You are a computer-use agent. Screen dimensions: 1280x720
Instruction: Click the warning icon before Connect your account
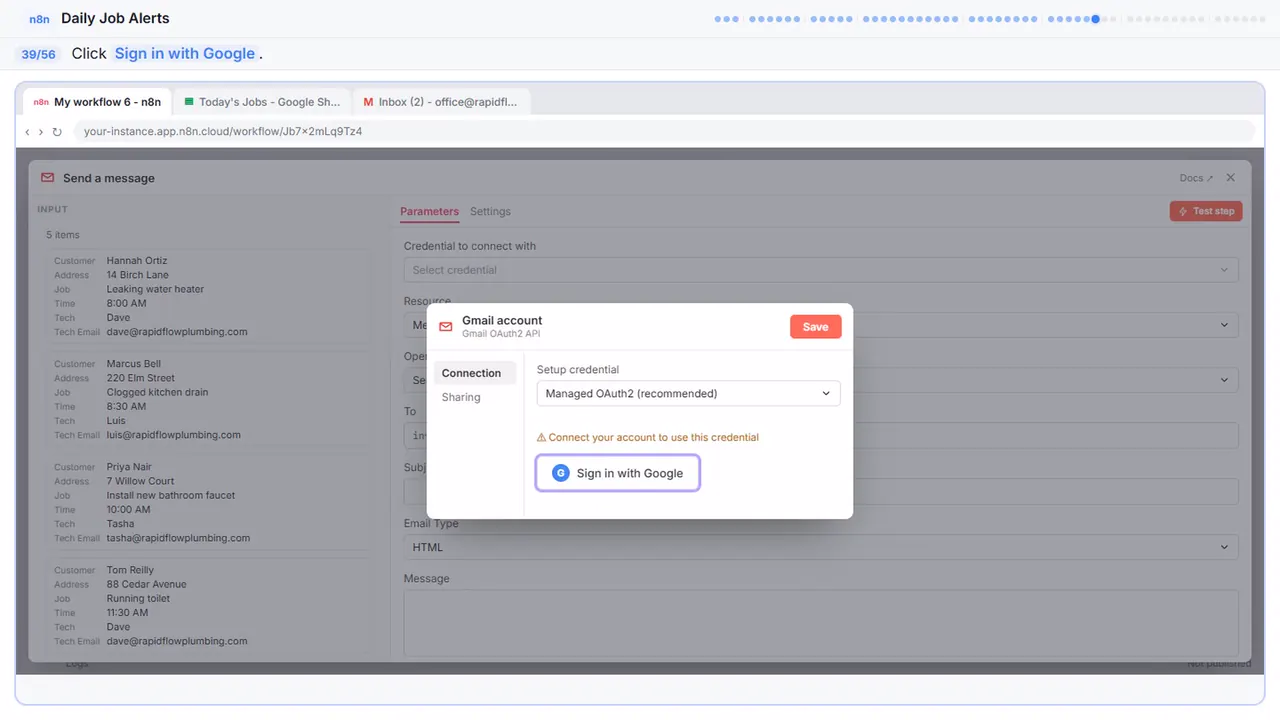coord(541,437)
